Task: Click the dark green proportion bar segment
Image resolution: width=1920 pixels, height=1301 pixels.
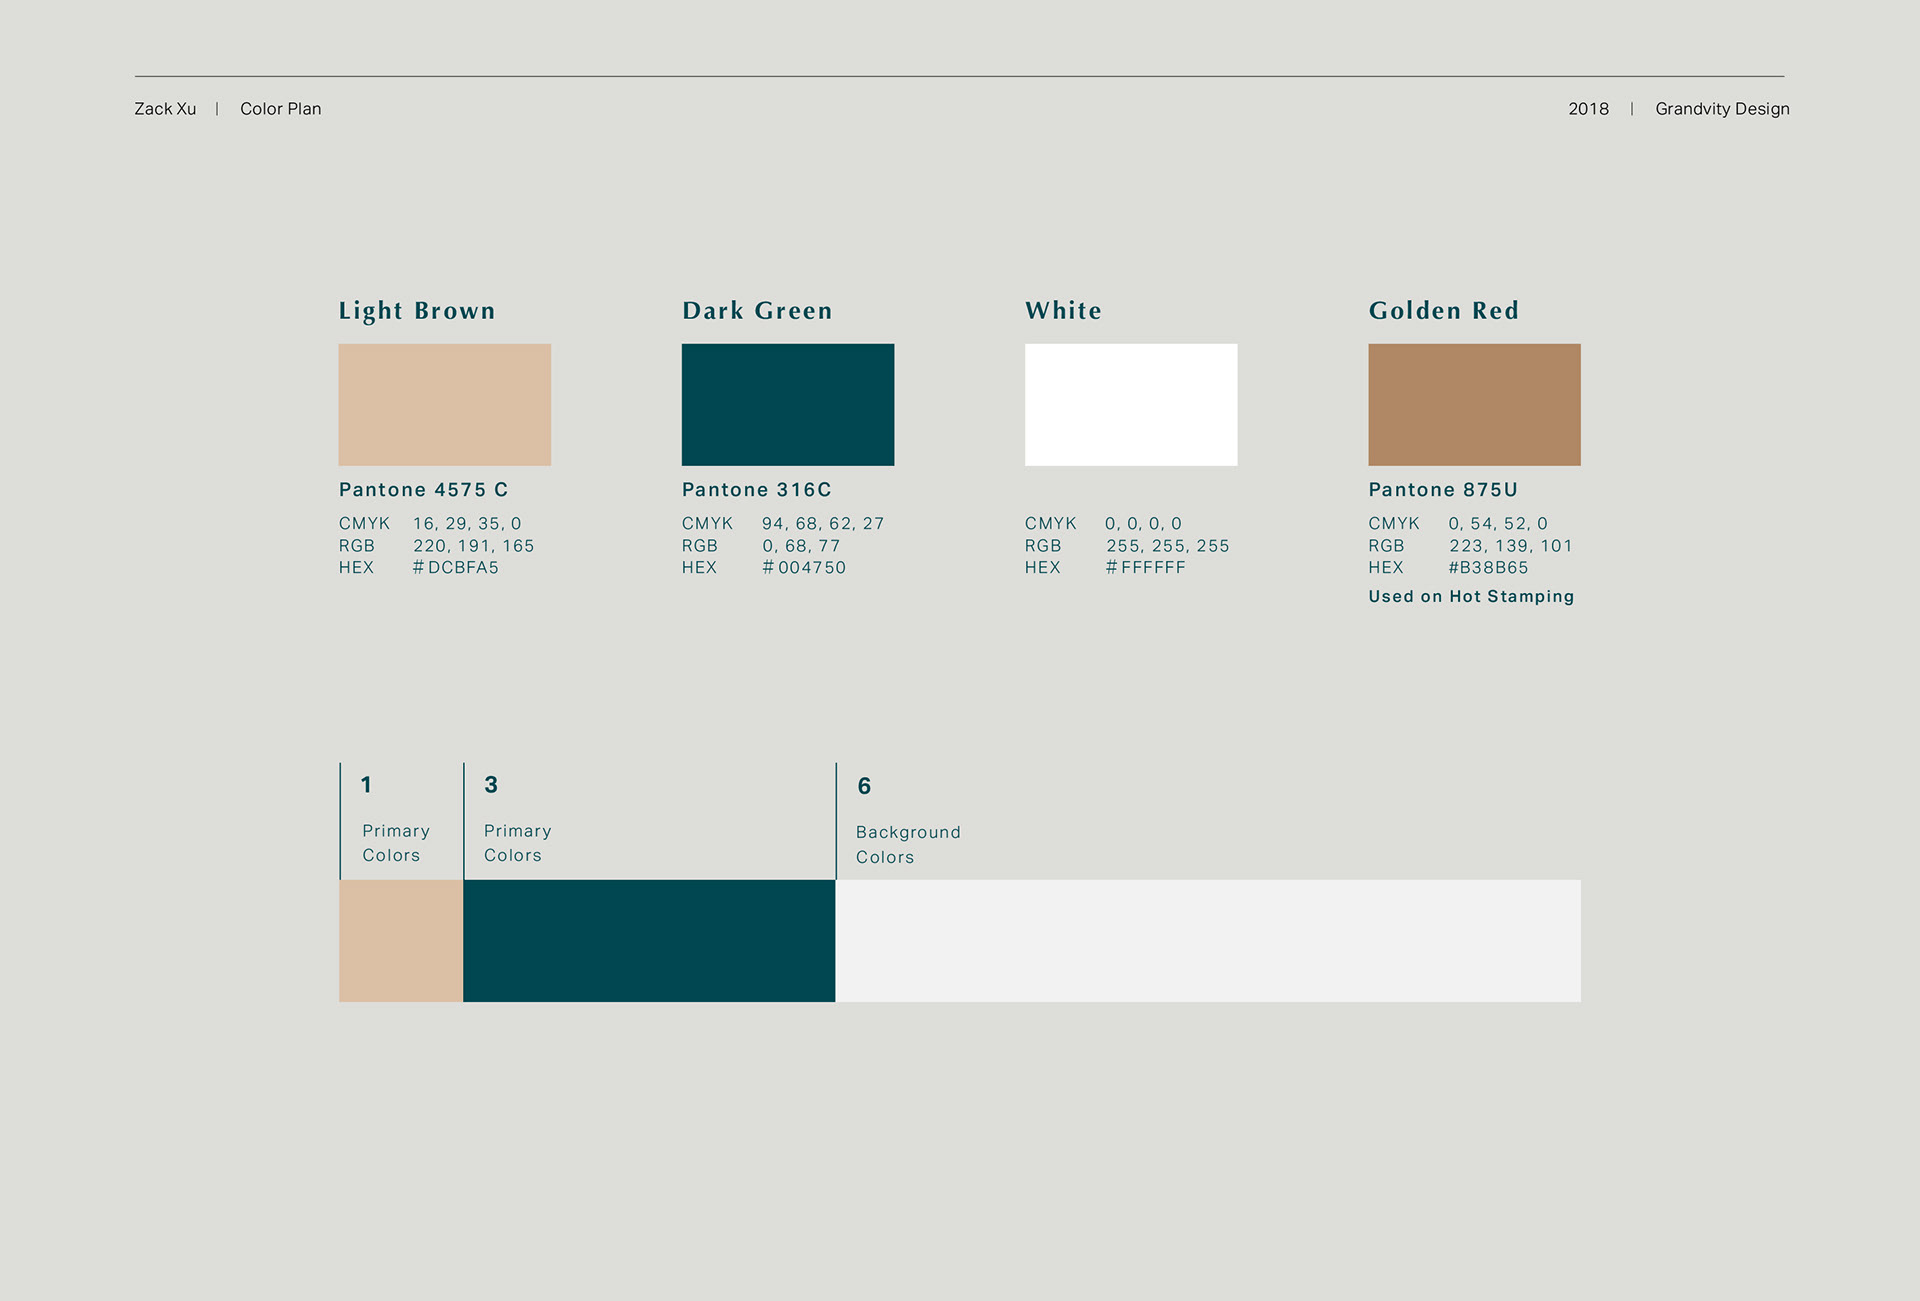Action: click(x=649, y=940)
